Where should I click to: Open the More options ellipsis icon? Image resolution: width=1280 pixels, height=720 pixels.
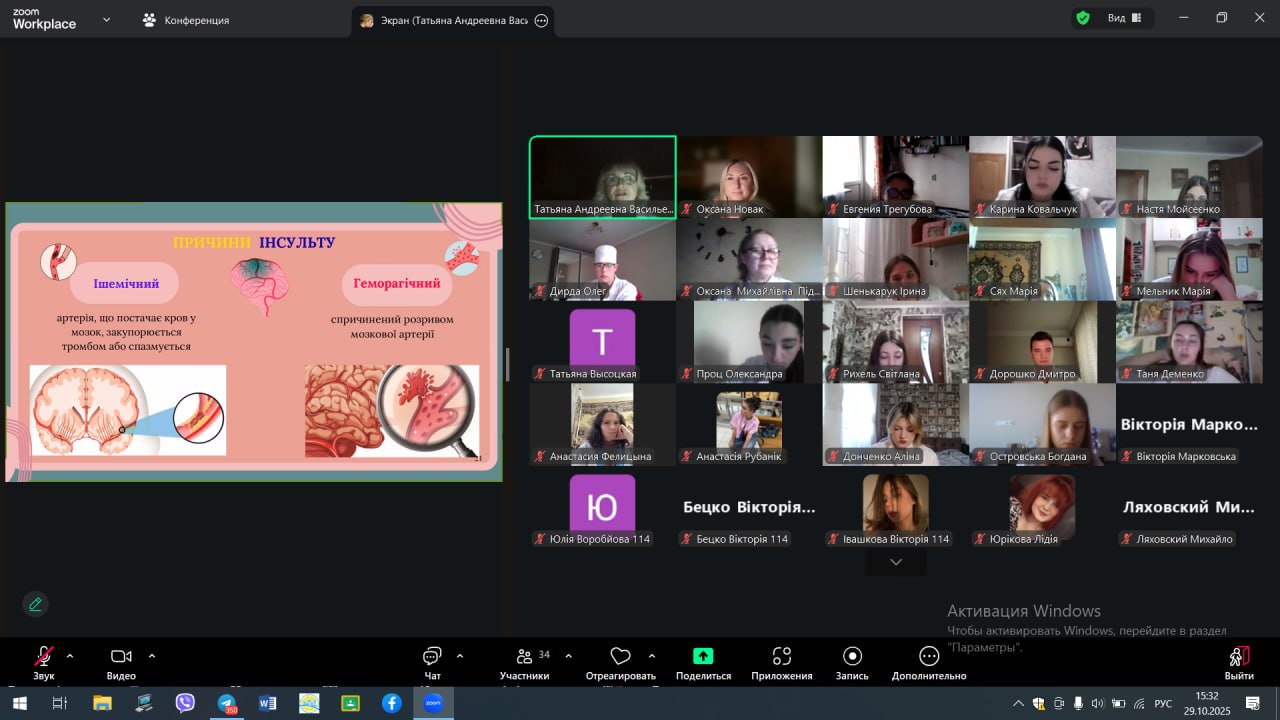point(929,657)
